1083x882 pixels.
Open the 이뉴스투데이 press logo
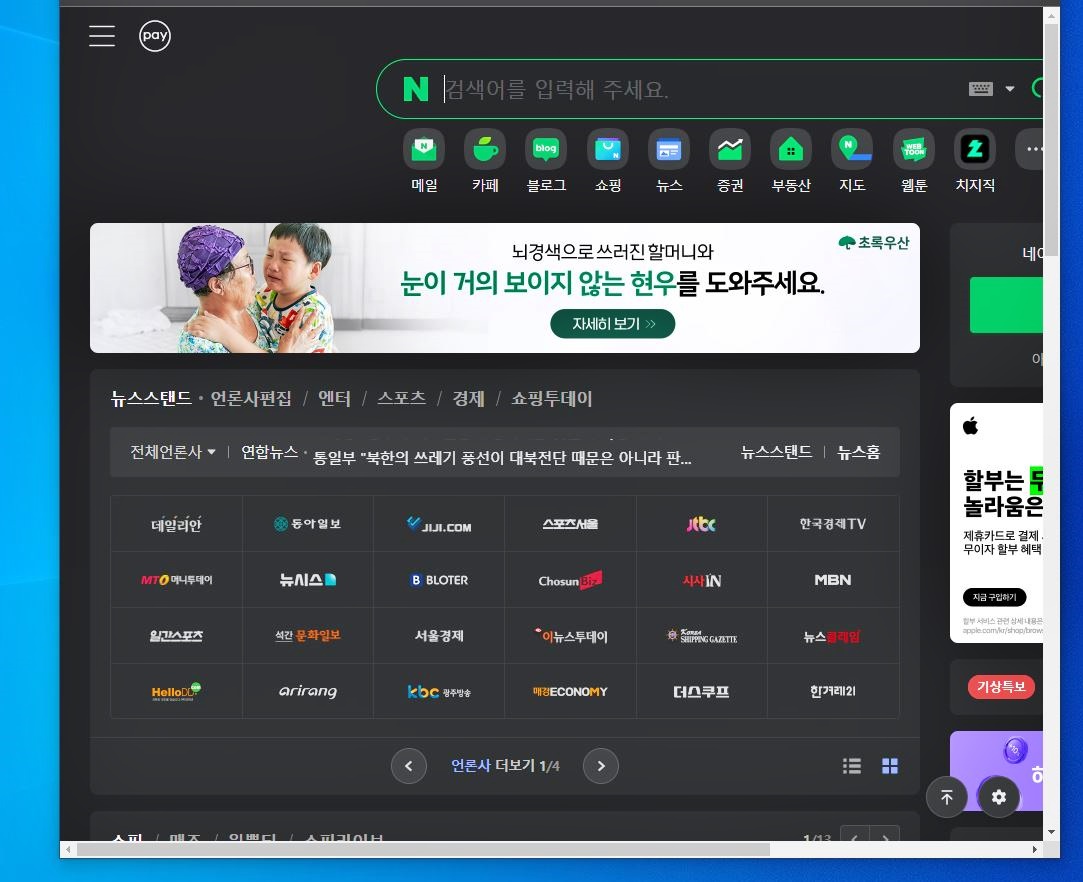coord(571,636)
